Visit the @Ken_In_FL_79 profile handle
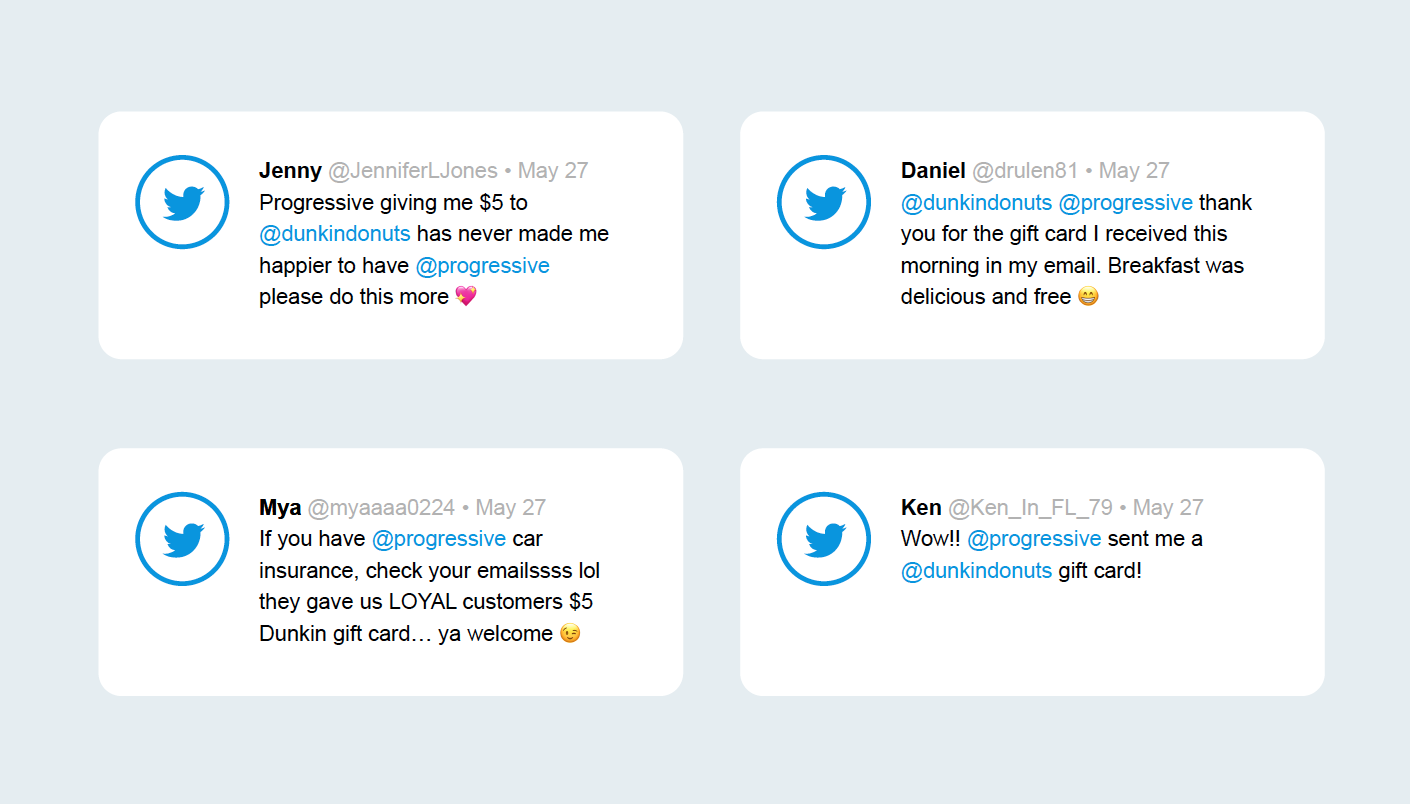 (x=1031, y=508)
